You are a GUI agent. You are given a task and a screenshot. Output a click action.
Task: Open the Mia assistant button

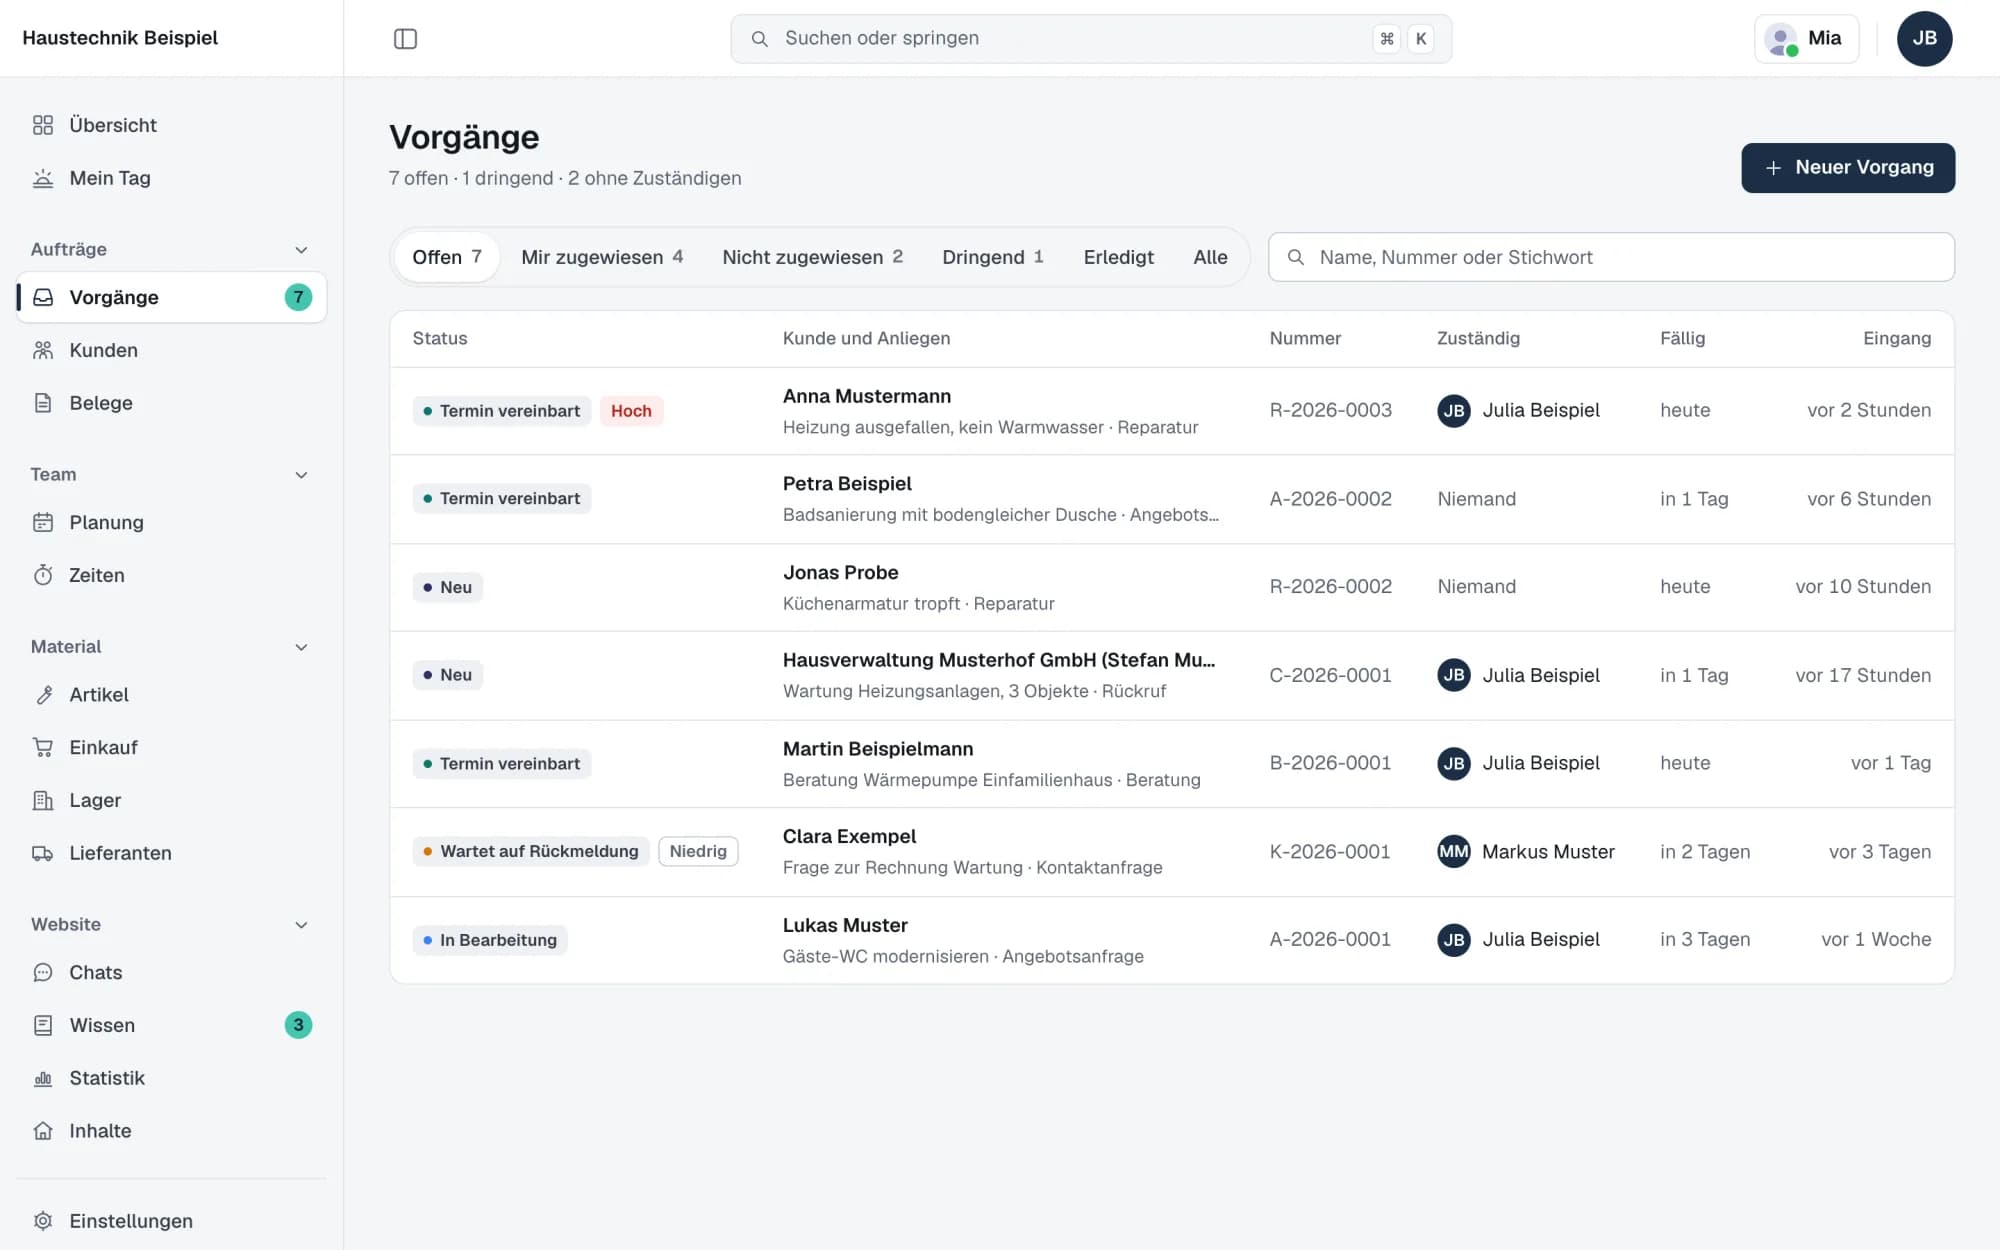pyautogui.click(x=1806, y=39)
